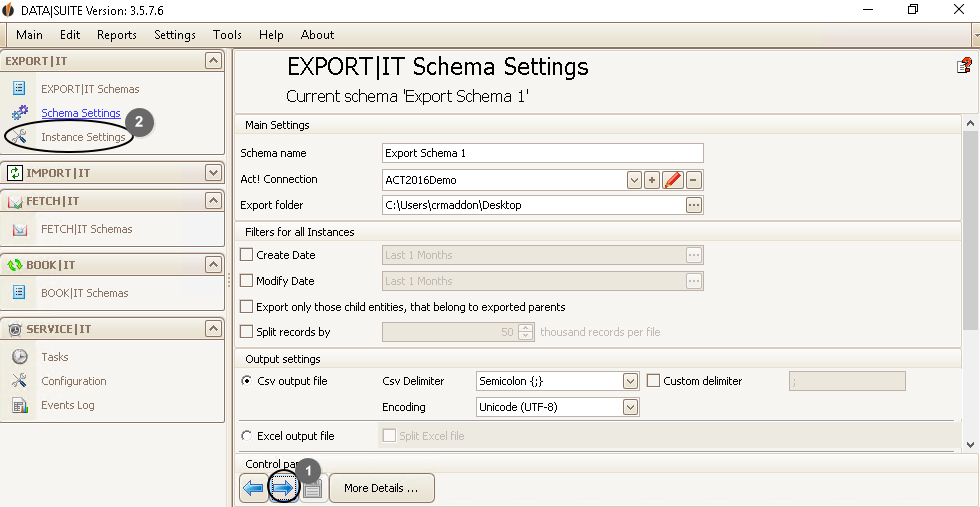Enable Custom delimiter checkbox
Viewport: 980px width, 507px height.
(x=653, y=380)
